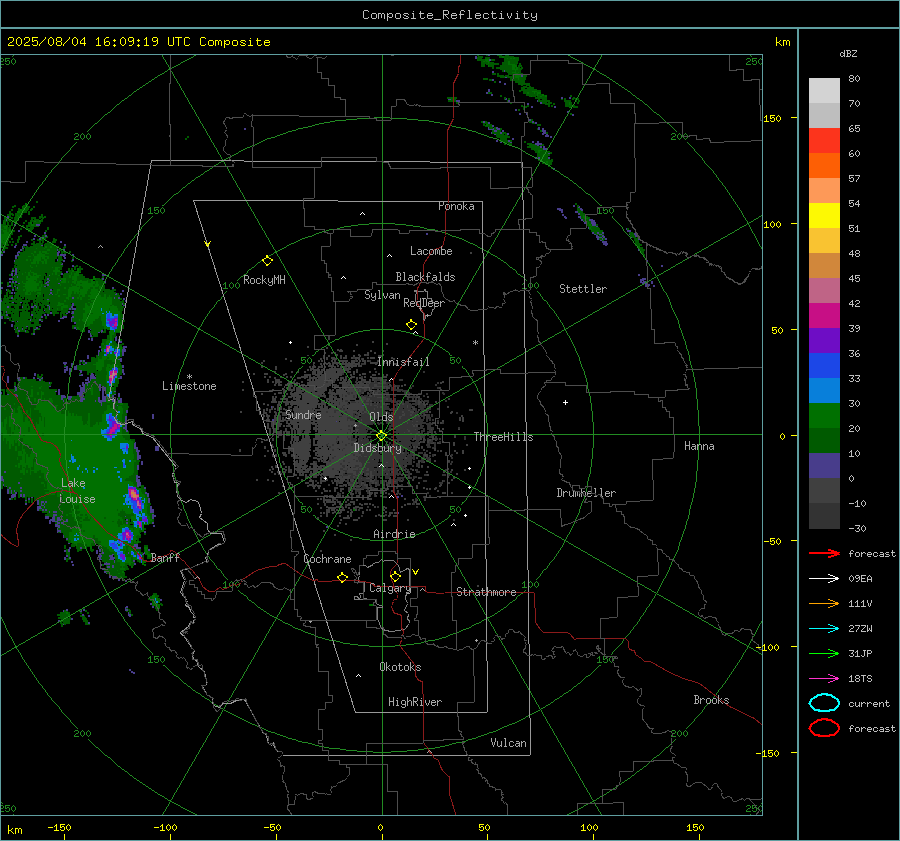Click the Limestone label

[x=189, y=386]
